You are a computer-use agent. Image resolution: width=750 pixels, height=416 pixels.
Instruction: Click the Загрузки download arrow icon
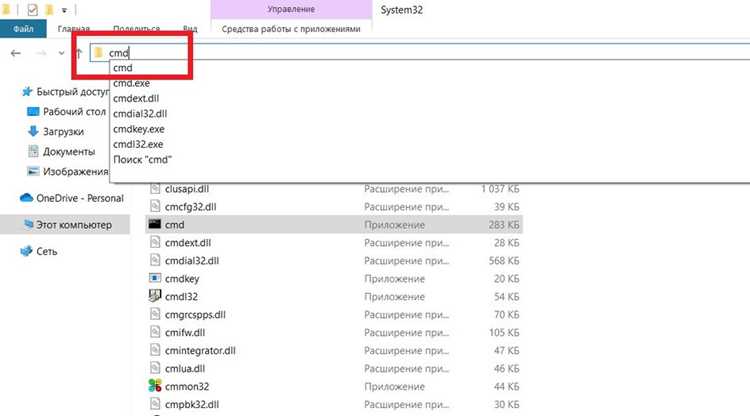[x=33, y=131]
